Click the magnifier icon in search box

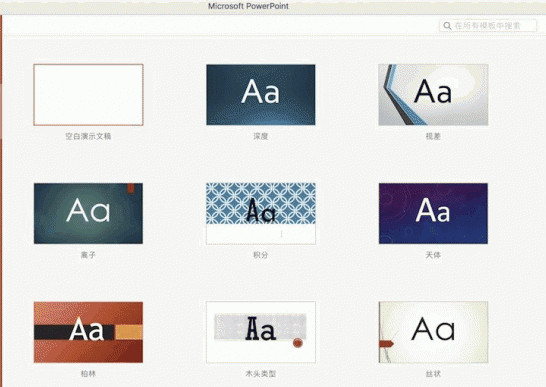(x=447, y=26)
